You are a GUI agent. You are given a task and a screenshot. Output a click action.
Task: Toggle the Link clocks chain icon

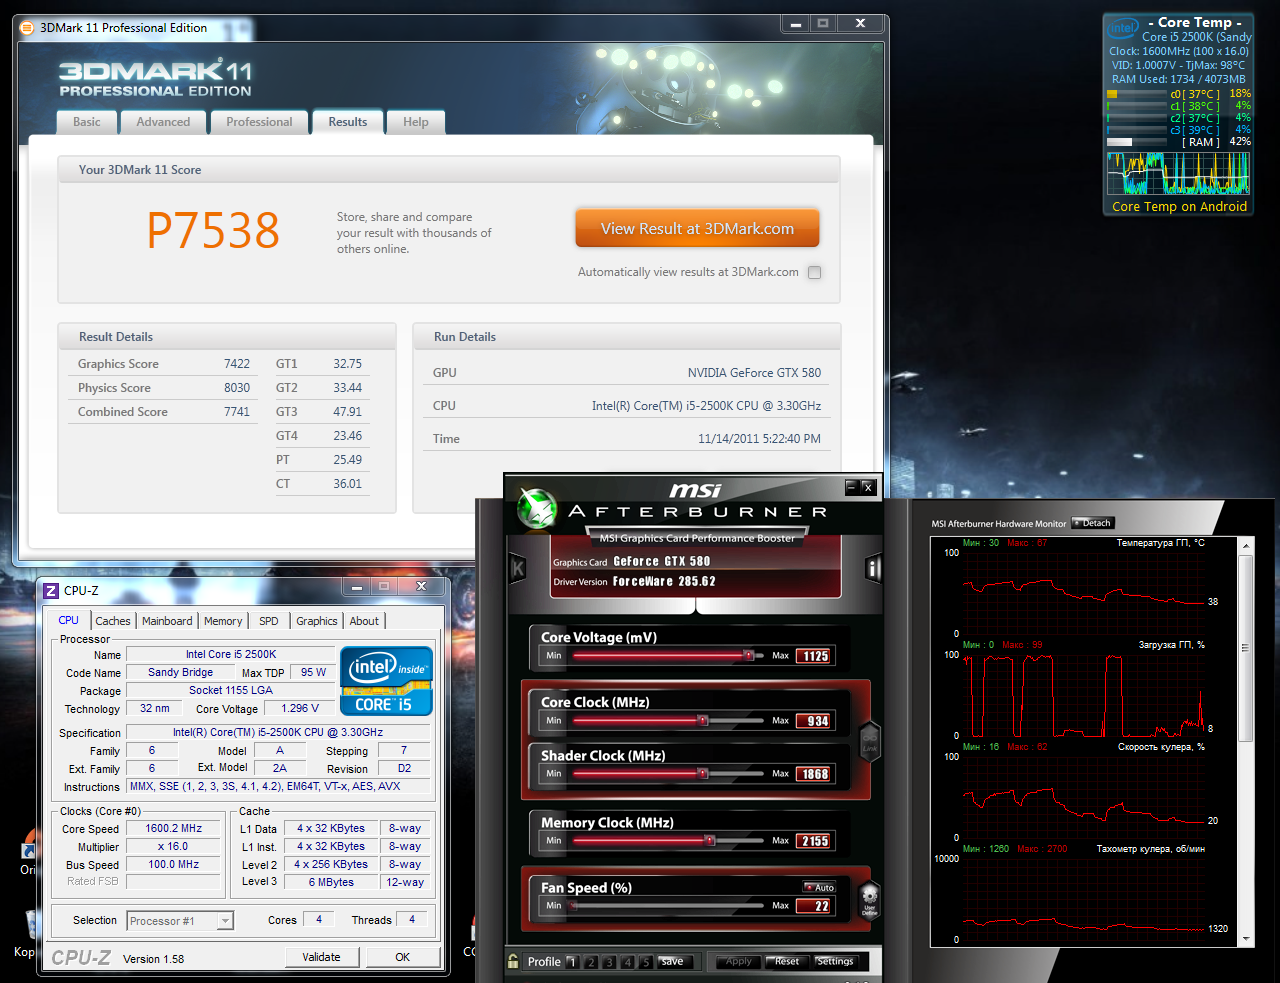(x=869, y=741)
